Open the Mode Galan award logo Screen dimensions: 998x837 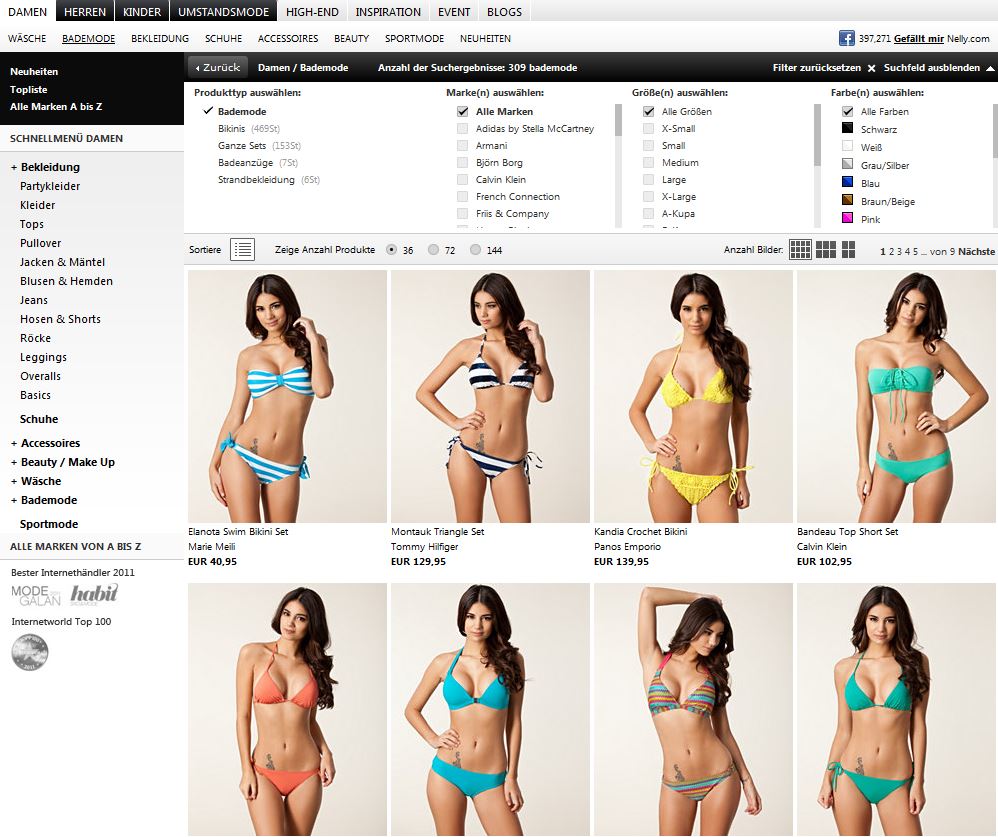(36, 594)
